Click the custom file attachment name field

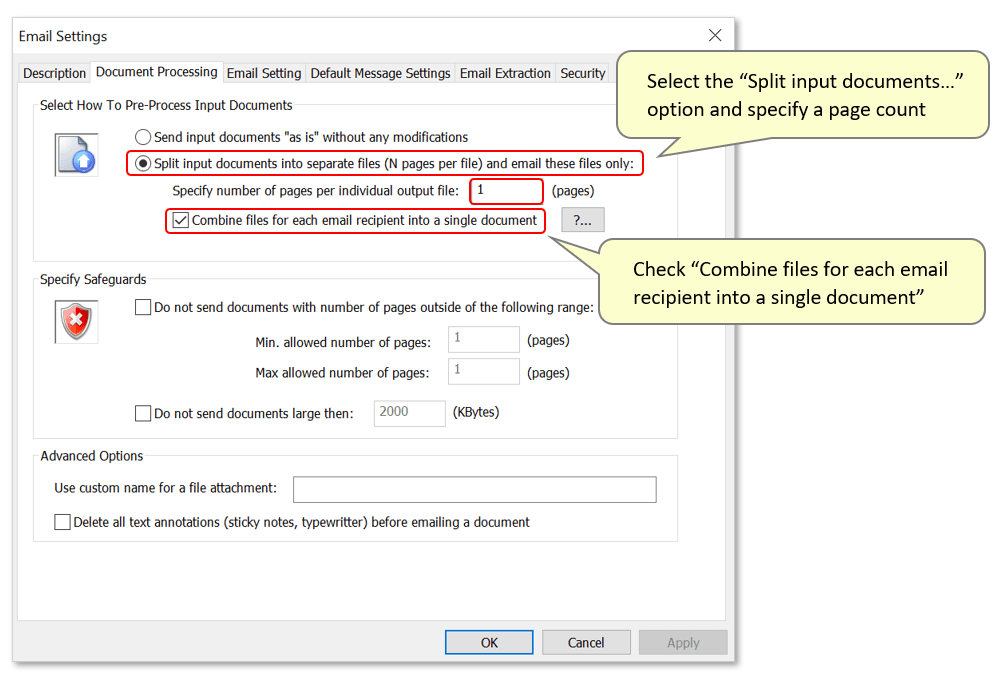(x=474, y=489)
